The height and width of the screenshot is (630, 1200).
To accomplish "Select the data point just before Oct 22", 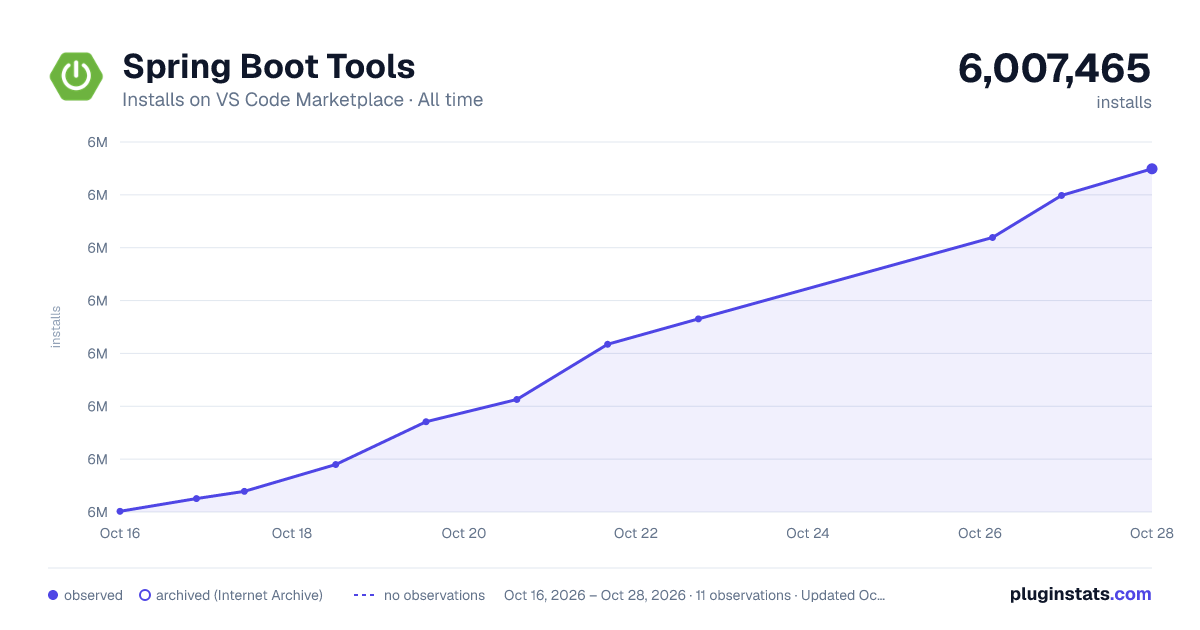I will point(607,344).
